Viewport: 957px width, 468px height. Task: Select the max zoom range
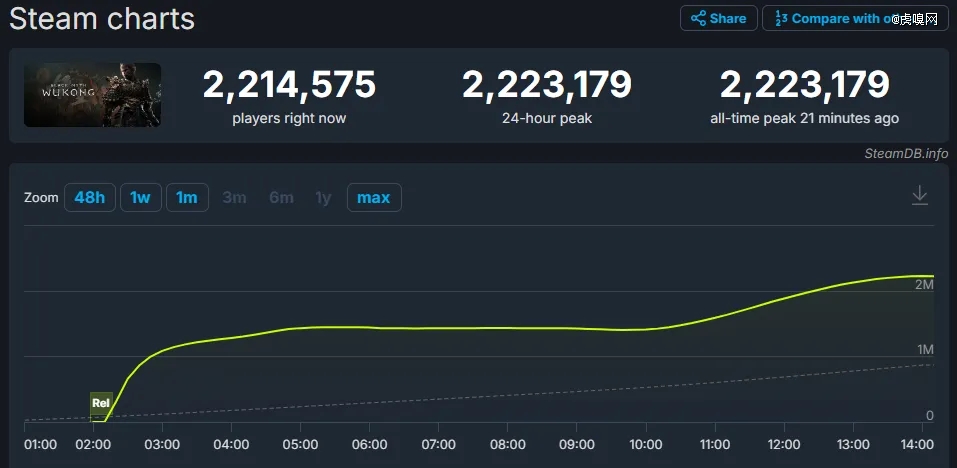pos(374,198)
